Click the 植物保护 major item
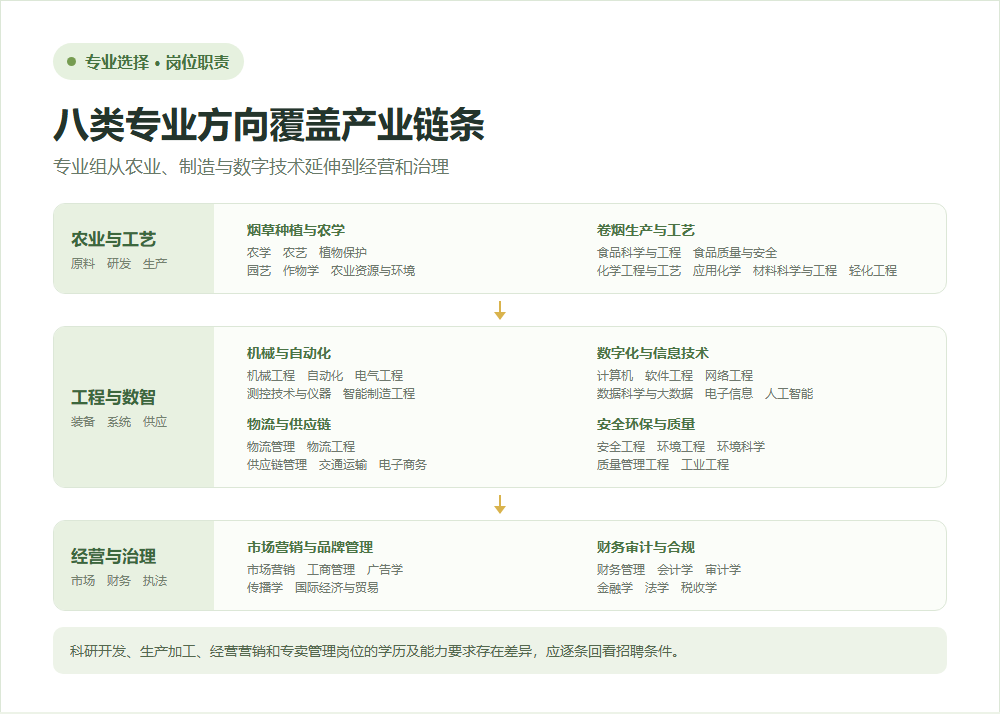 click(x=343, y=252)
